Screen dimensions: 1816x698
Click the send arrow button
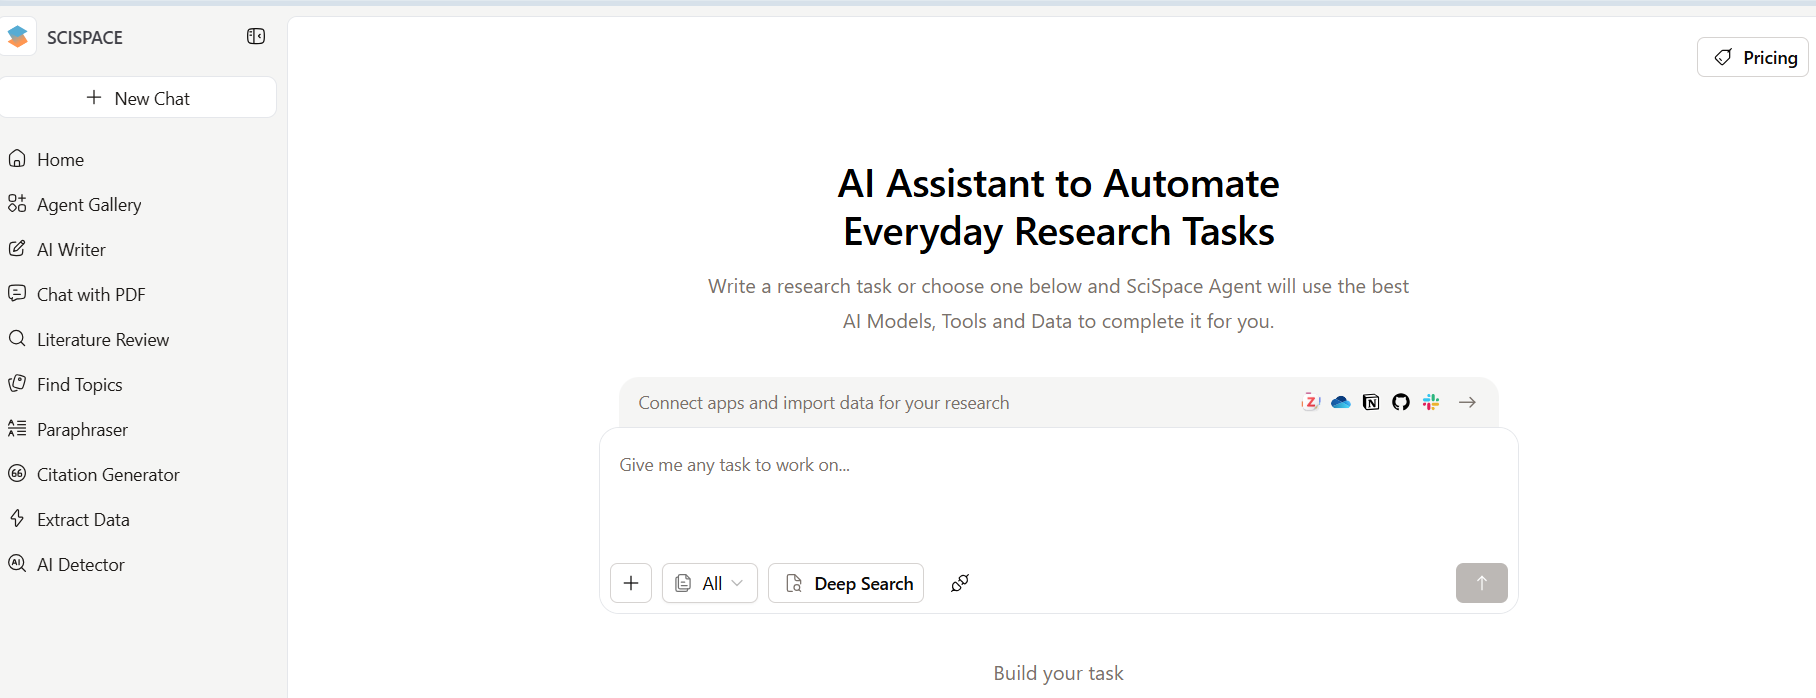click(1481, 583)
